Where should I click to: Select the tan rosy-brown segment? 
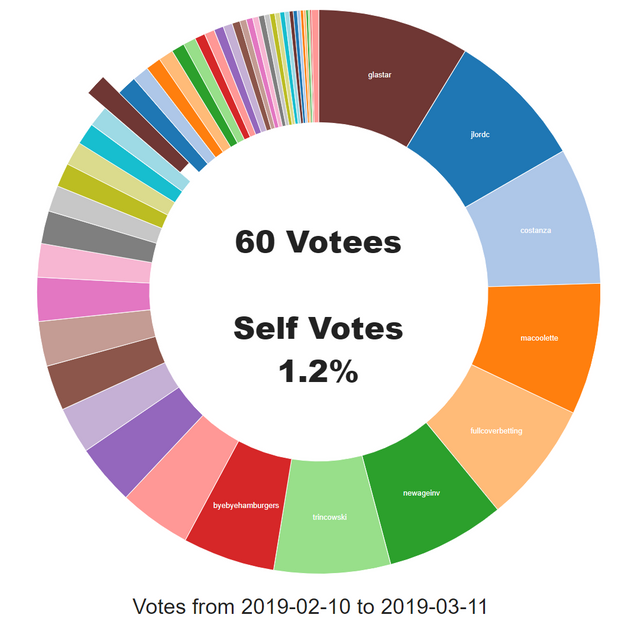click(x=96, y=337)
